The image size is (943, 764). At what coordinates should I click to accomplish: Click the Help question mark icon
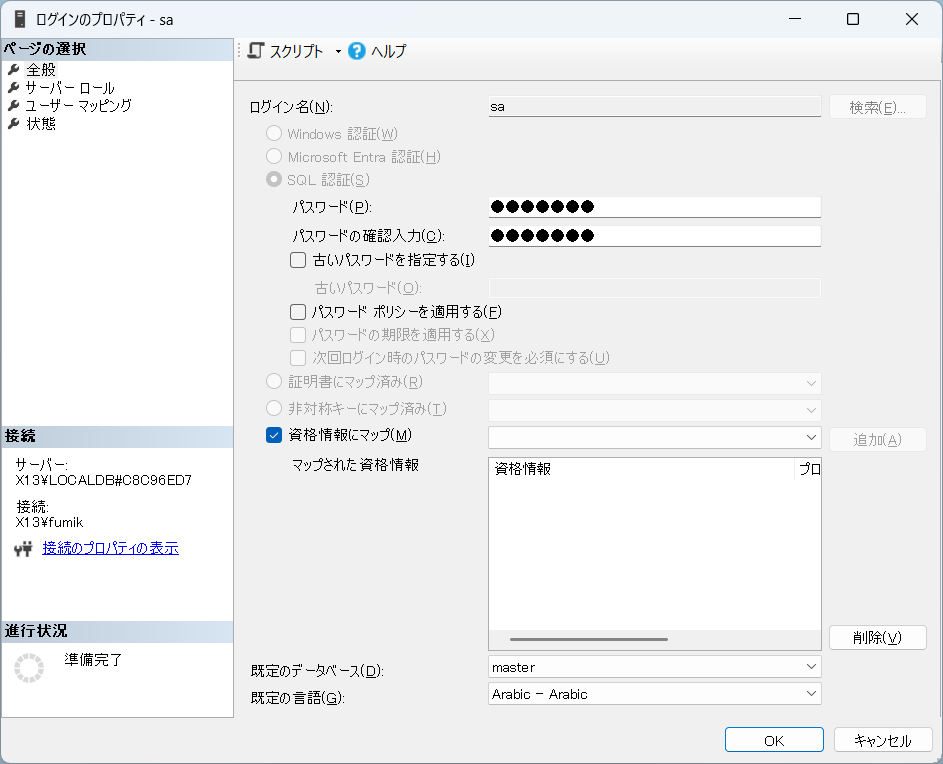click(x=357, y=51)
